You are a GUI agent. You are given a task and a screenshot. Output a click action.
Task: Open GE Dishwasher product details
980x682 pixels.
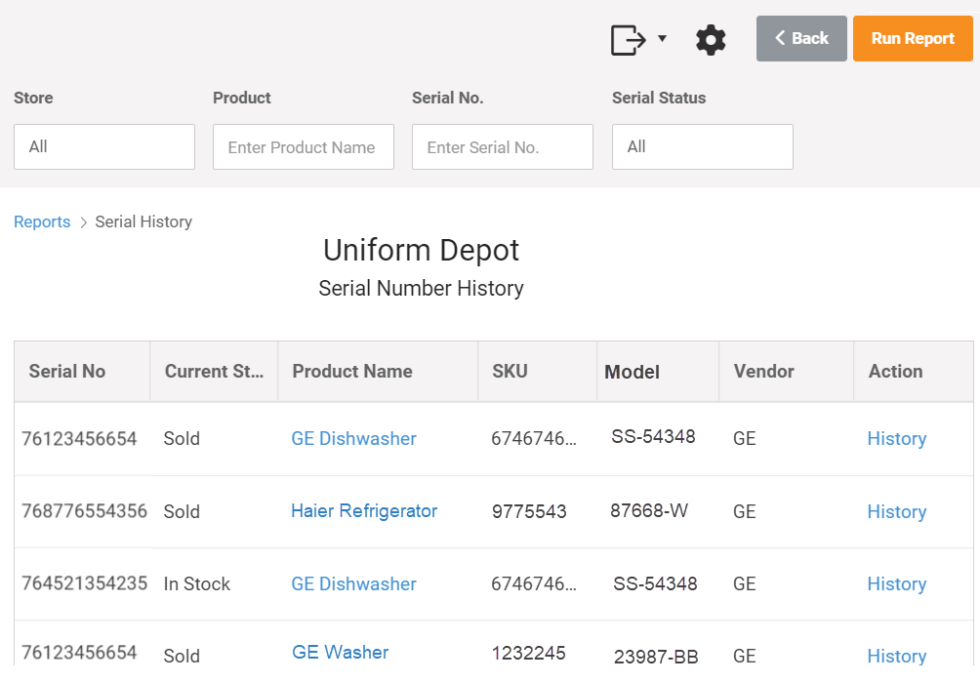(x=353, y=438)
